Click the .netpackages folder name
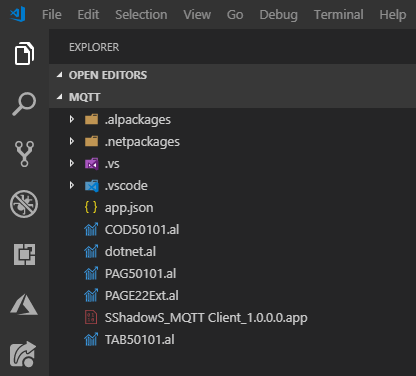416x376 pixels. pos(142,142)
